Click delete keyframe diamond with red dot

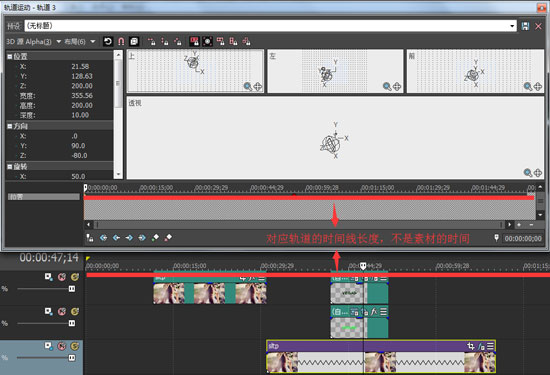pos(168,238)
